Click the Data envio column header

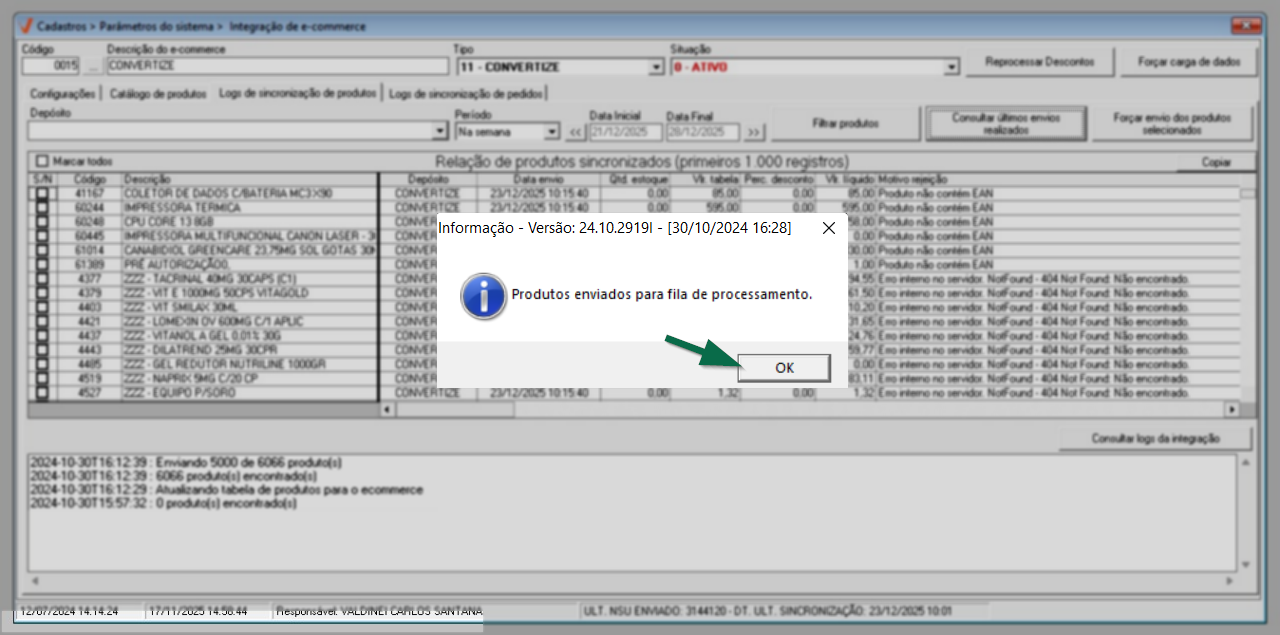tap(539, 178)
